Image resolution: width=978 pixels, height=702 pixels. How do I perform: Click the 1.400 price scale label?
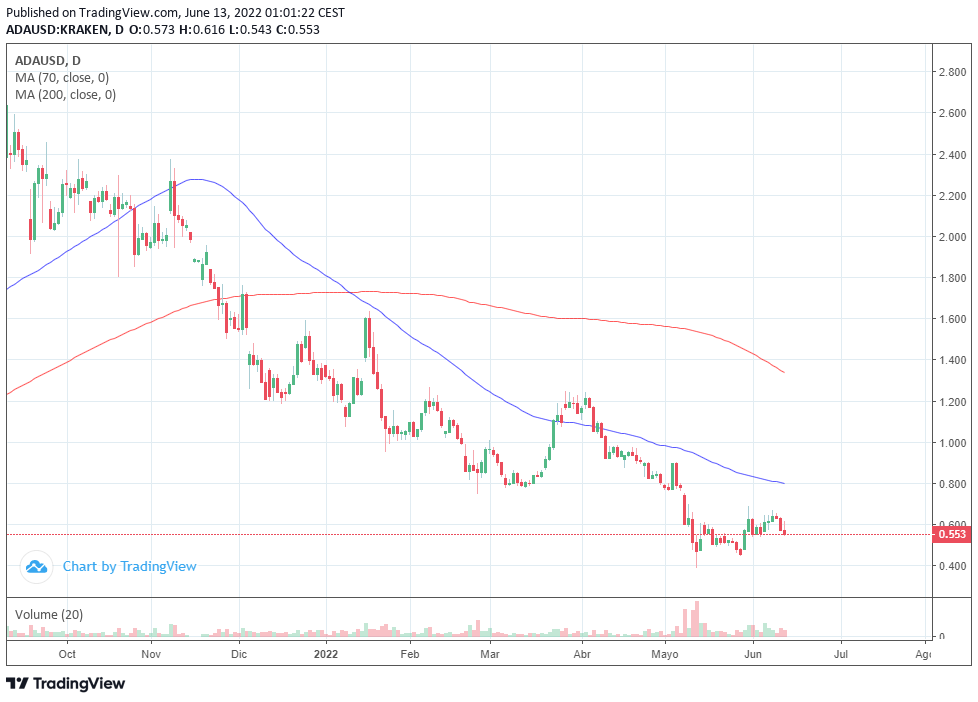952,360
